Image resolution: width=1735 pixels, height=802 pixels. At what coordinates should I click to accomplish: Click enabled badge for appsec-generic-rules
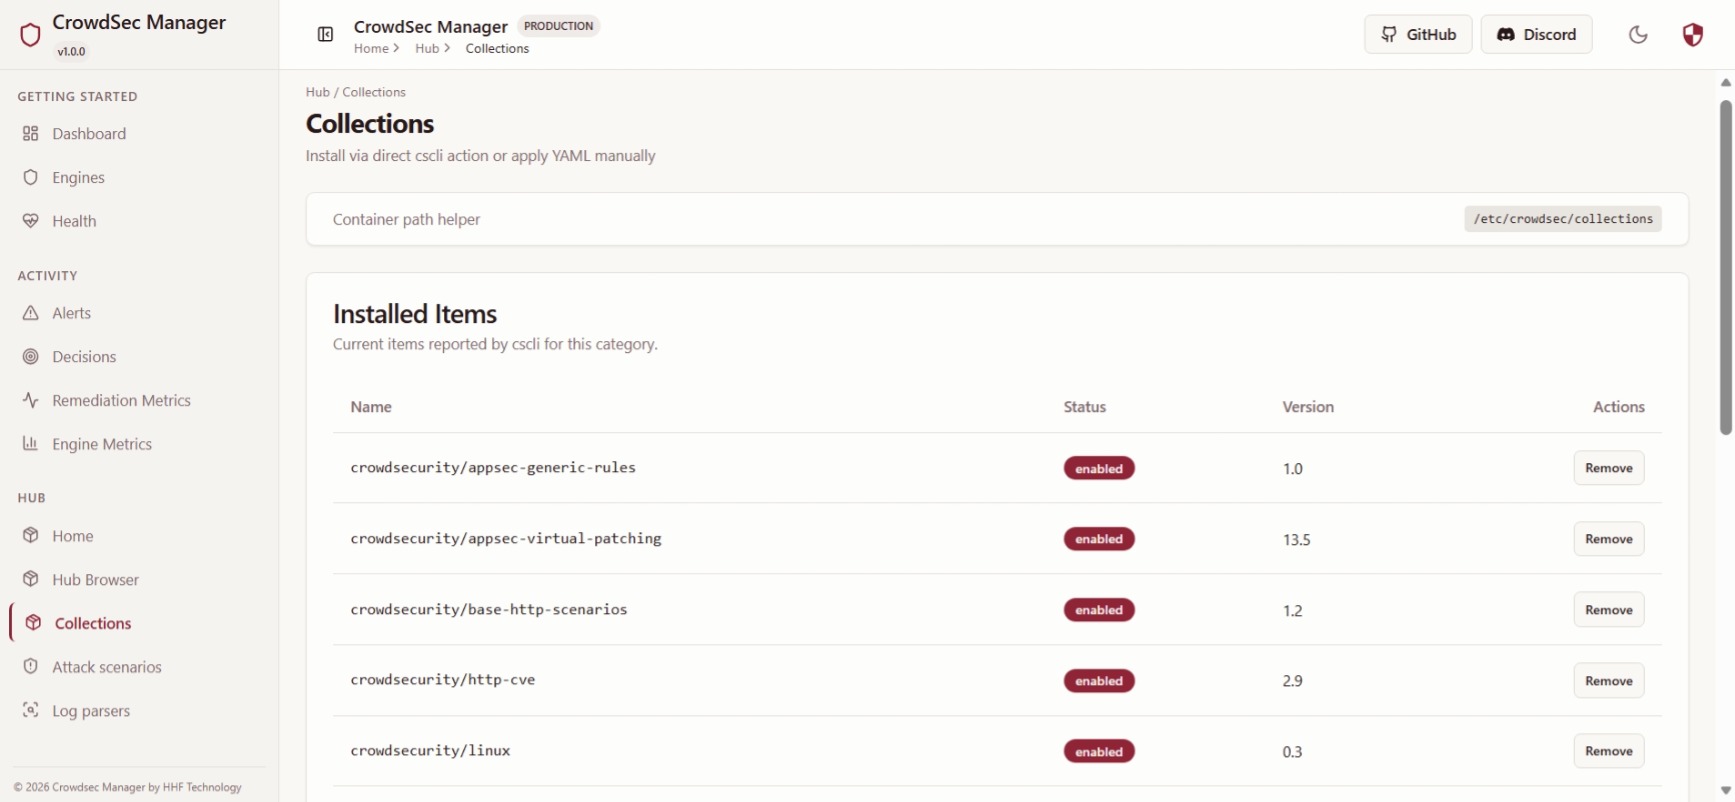[1099, 468]
